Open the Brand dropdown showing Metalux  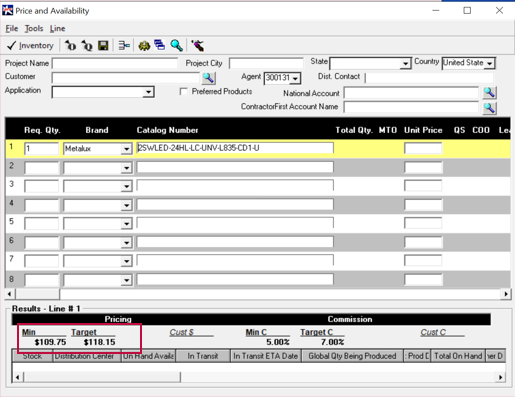pos(127,149)
